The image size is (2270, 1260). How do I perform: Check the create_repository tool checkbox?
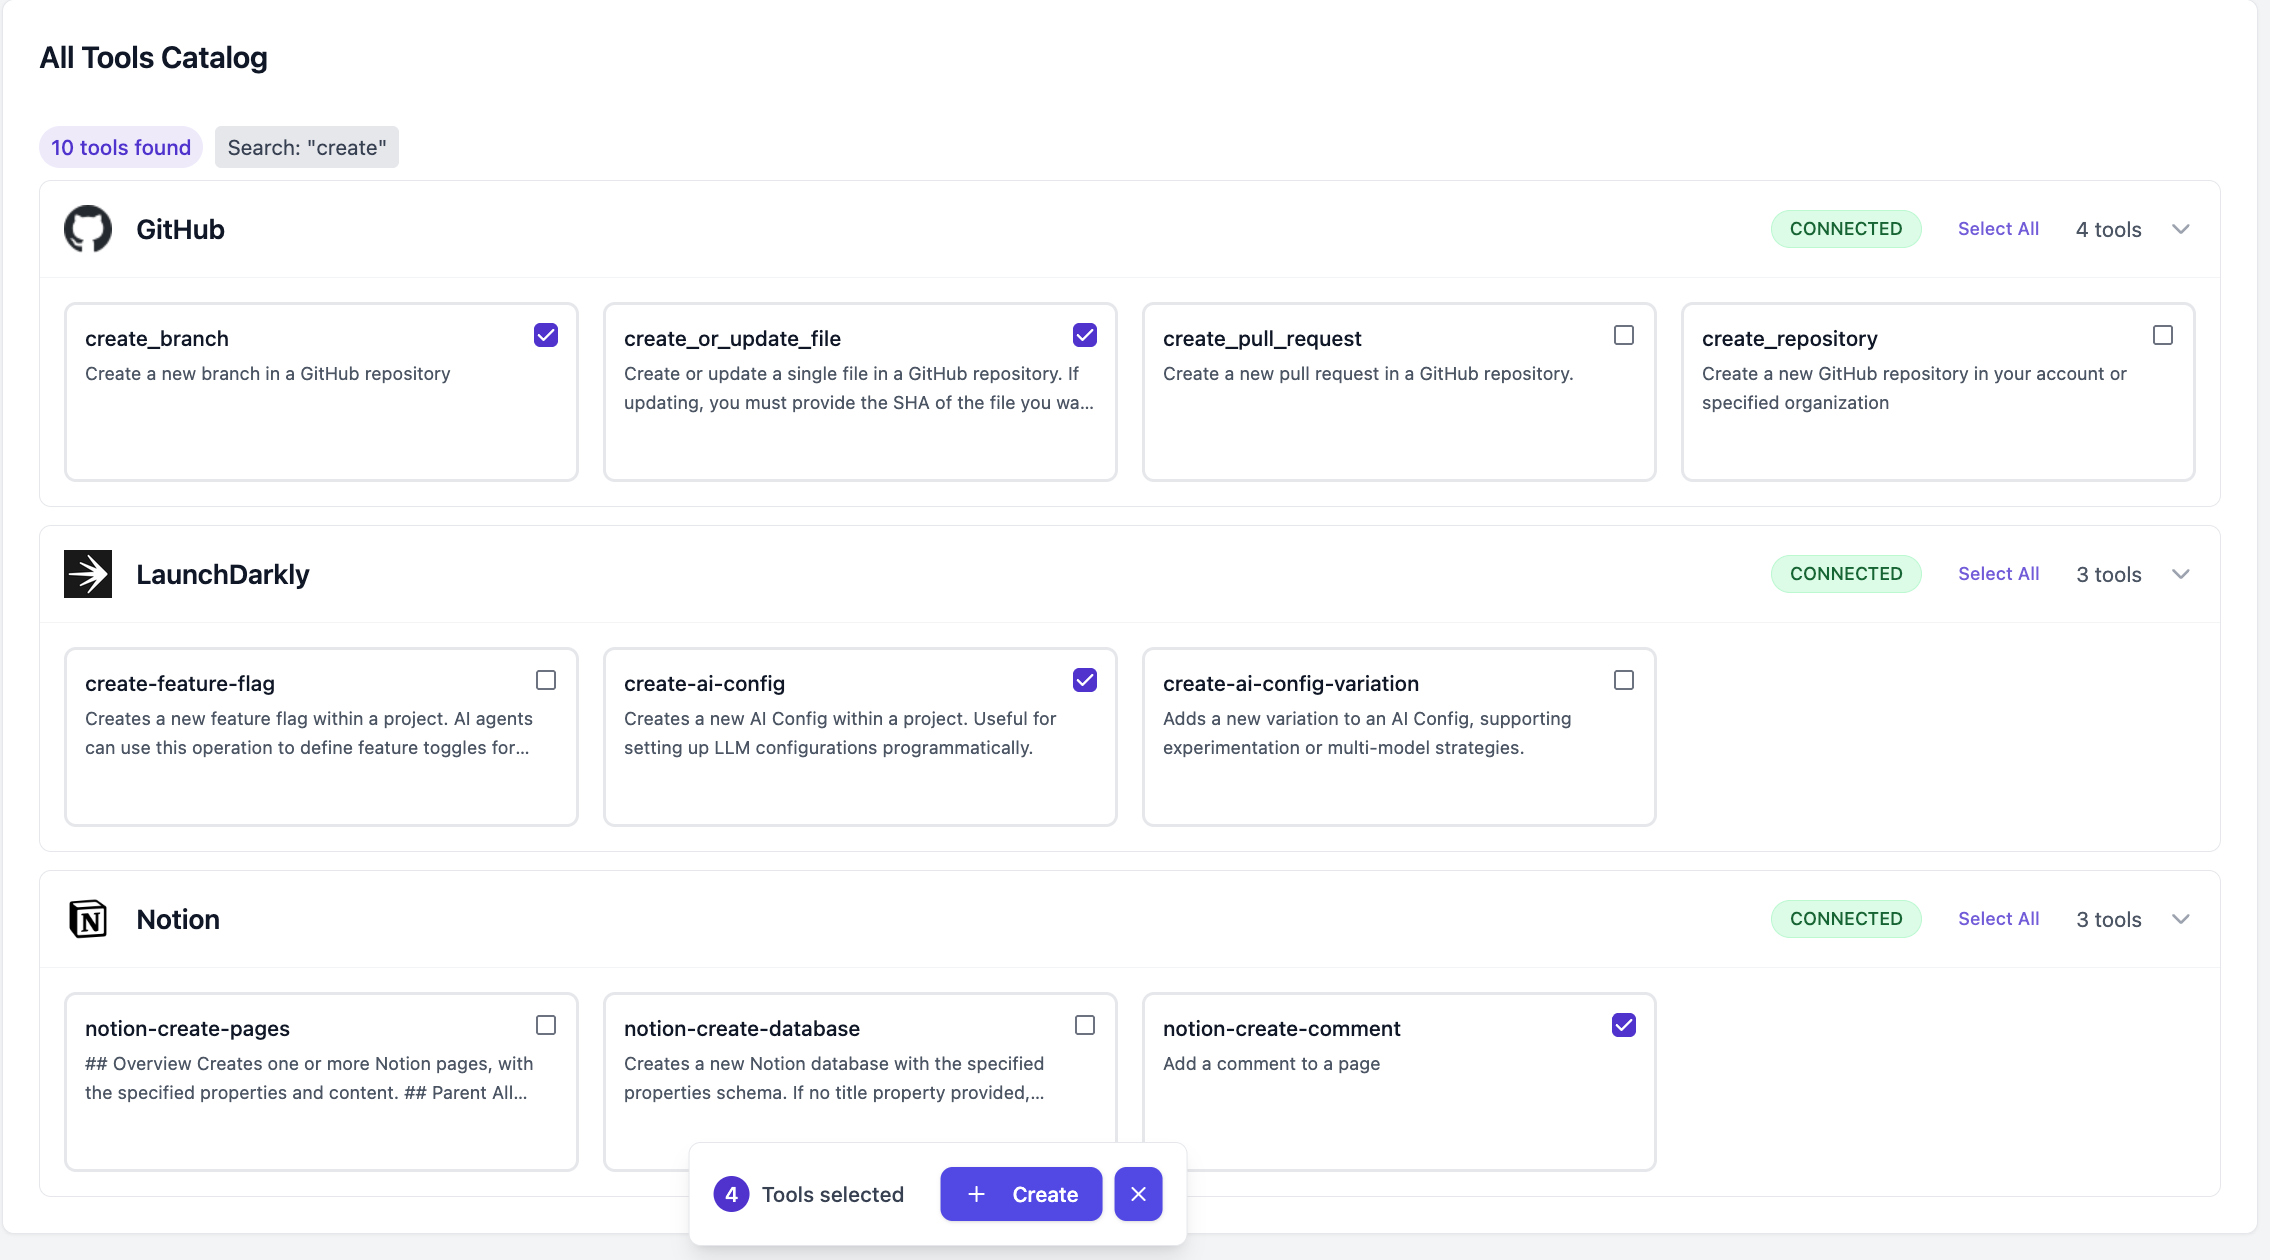click(2163, 335)
